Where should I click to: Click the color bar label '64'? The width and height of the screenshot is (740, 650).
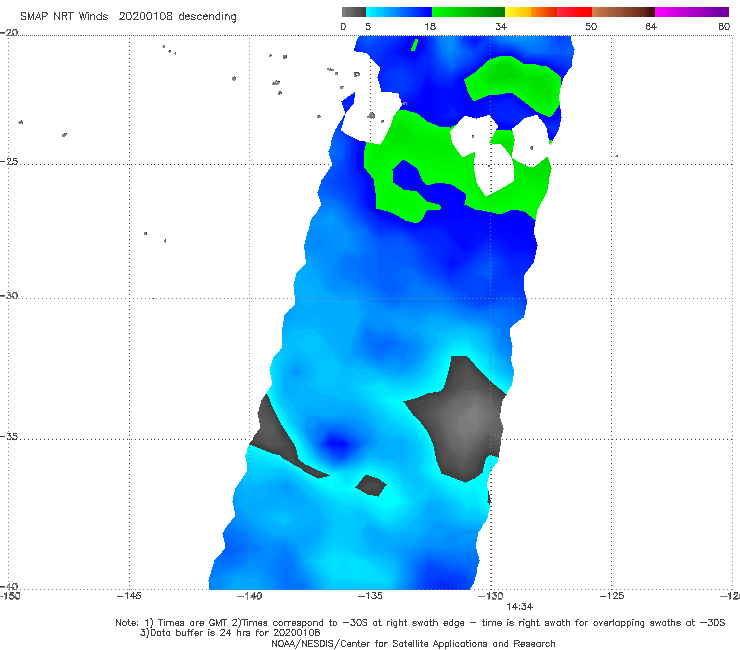pyautogui.click(x=651, y=27)
